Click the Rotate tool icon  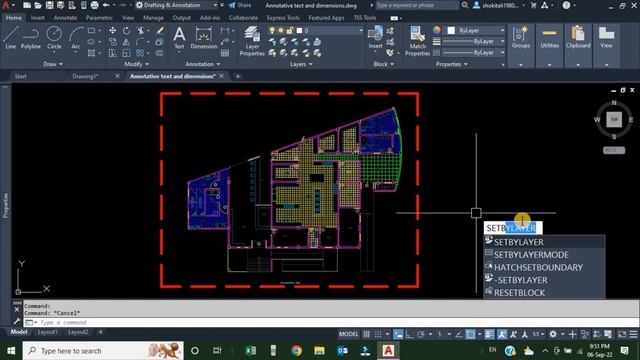[x=127, y=31]
